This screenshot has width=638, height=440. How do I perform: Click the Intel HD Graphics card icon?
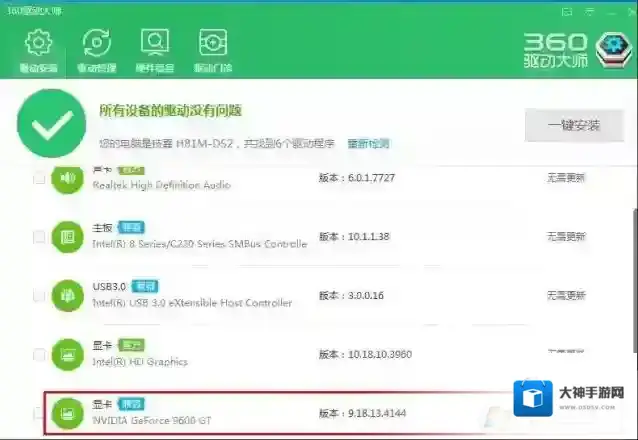[x=68, y=354]
